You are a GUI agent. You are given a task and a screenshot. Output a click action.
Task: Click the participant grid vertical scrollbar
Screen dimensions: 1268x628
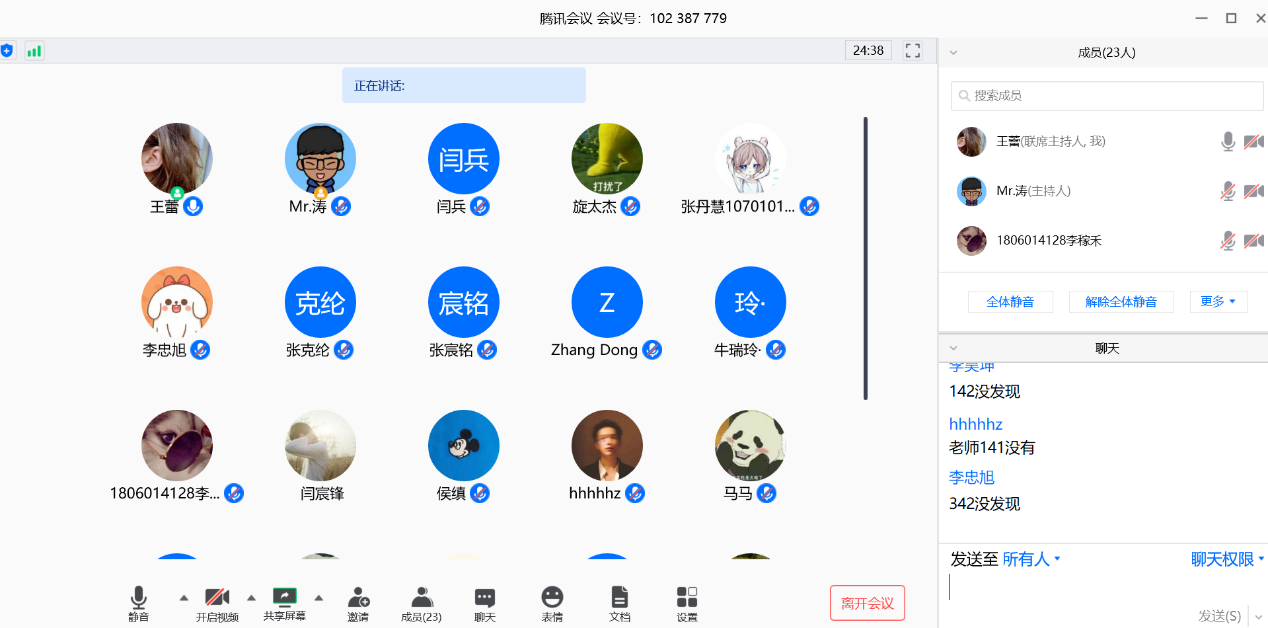click(865, 258)
